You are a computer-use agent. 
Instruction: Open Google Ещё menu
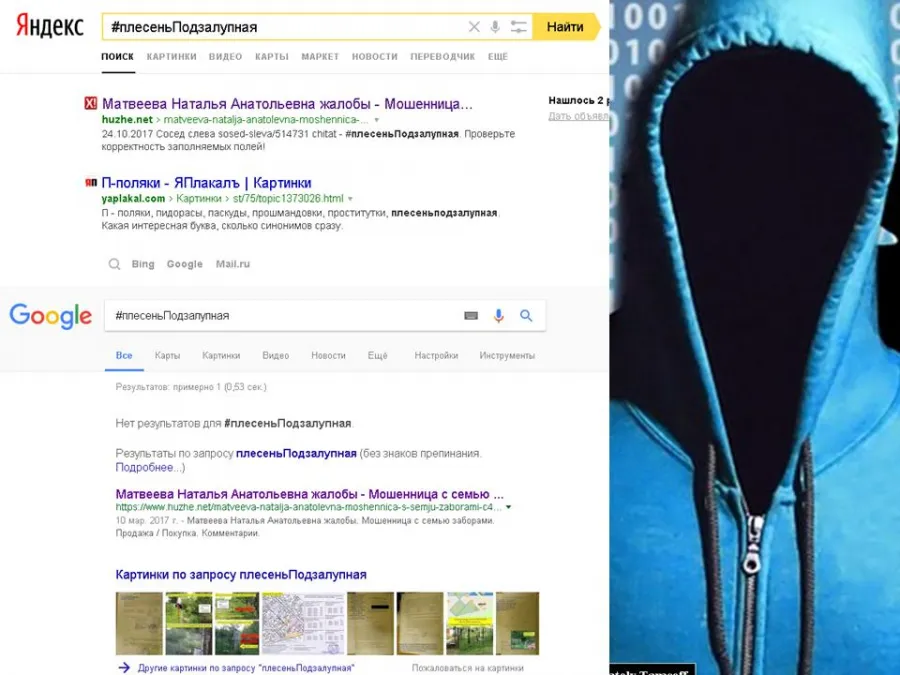coord(378,356)
